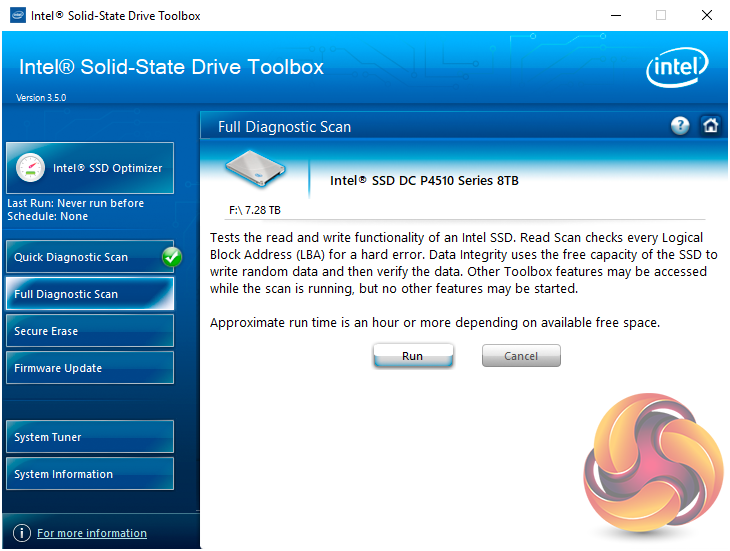Click the 'F:\ 7.28 TB' drive label
This screenshot has height=551, width=730.
pos(255,210)
